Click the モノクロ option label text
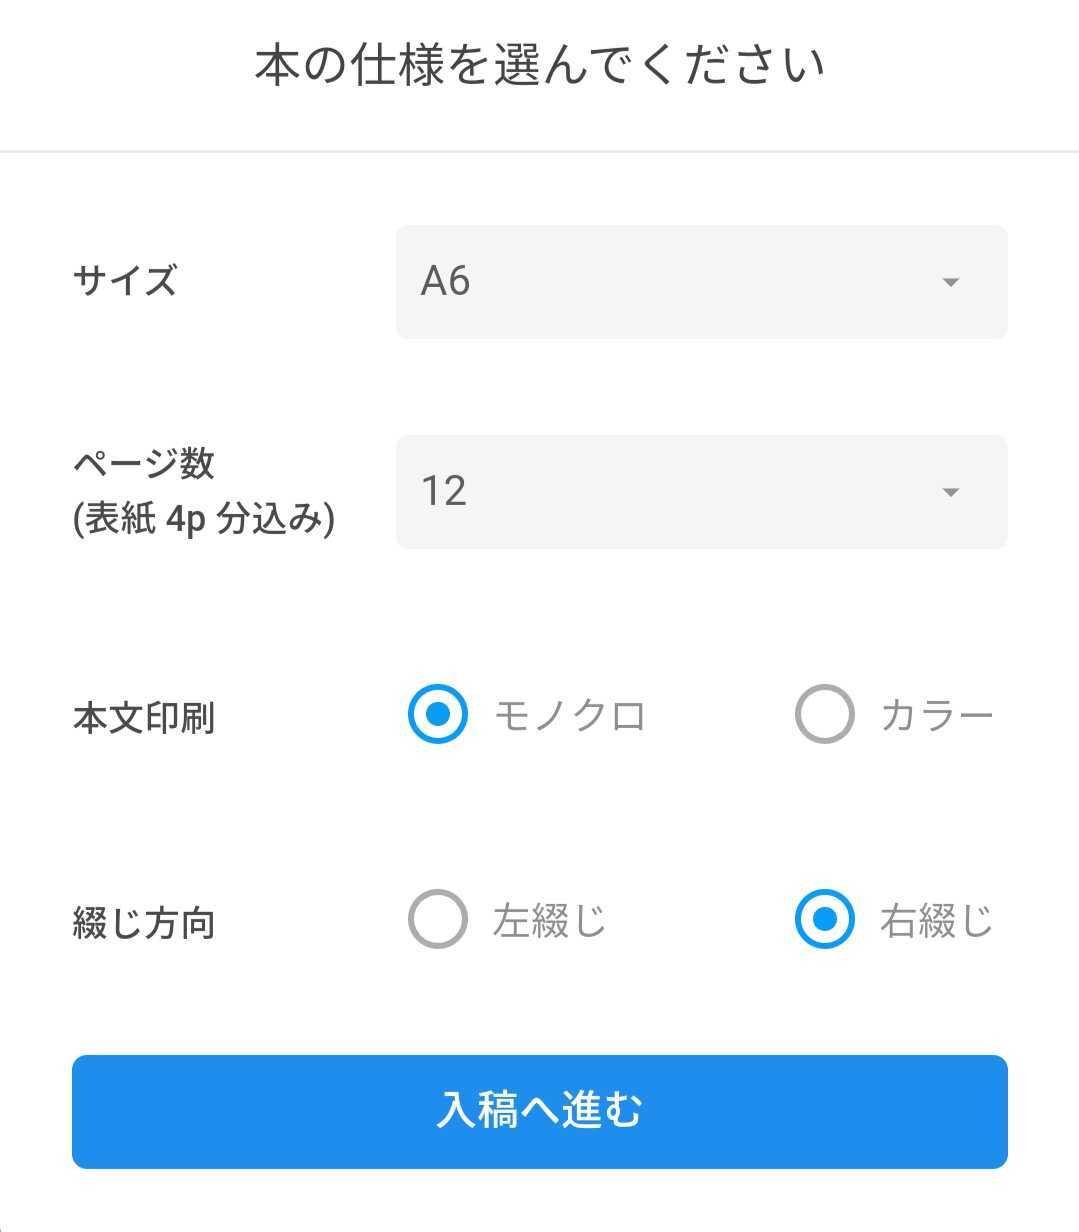This screenshot has height=1232, width=1079. 570,716
